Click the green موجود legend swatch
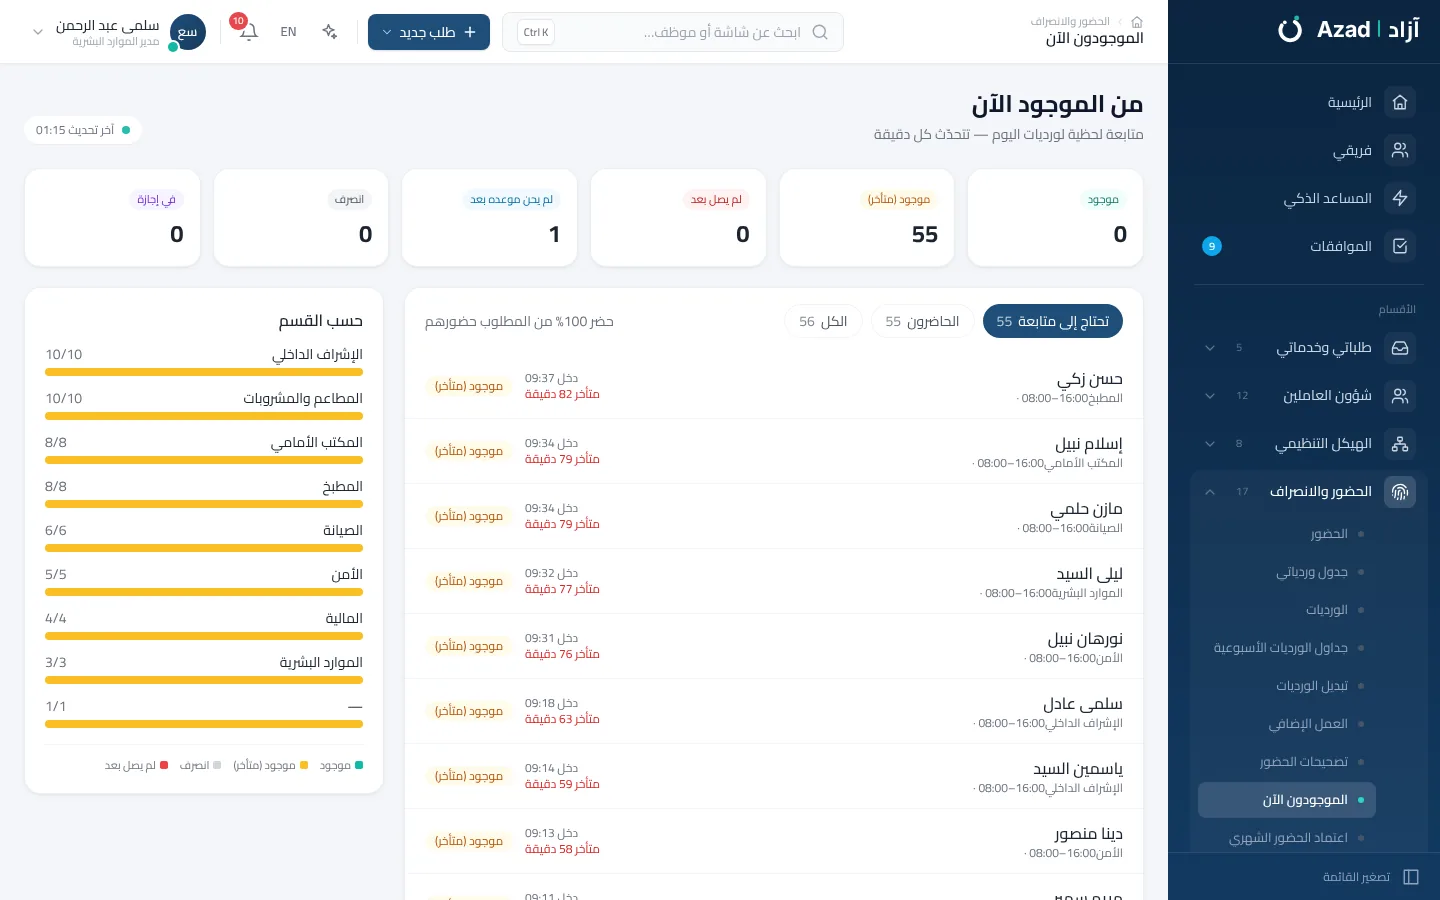This screenshot has width=1440, height=900. pyautogui.click(x=359, y=765)
